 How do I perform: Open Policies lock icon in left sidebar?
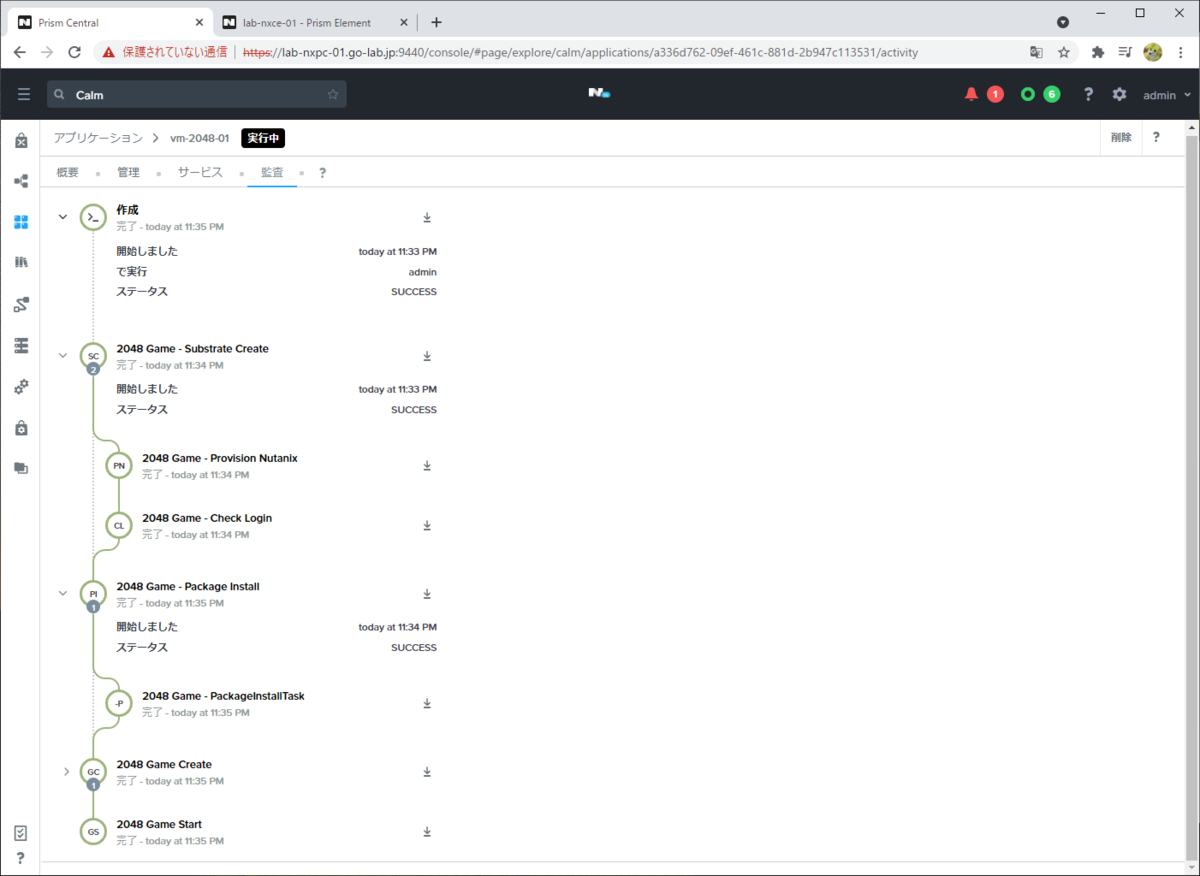(x=21, y=428)
